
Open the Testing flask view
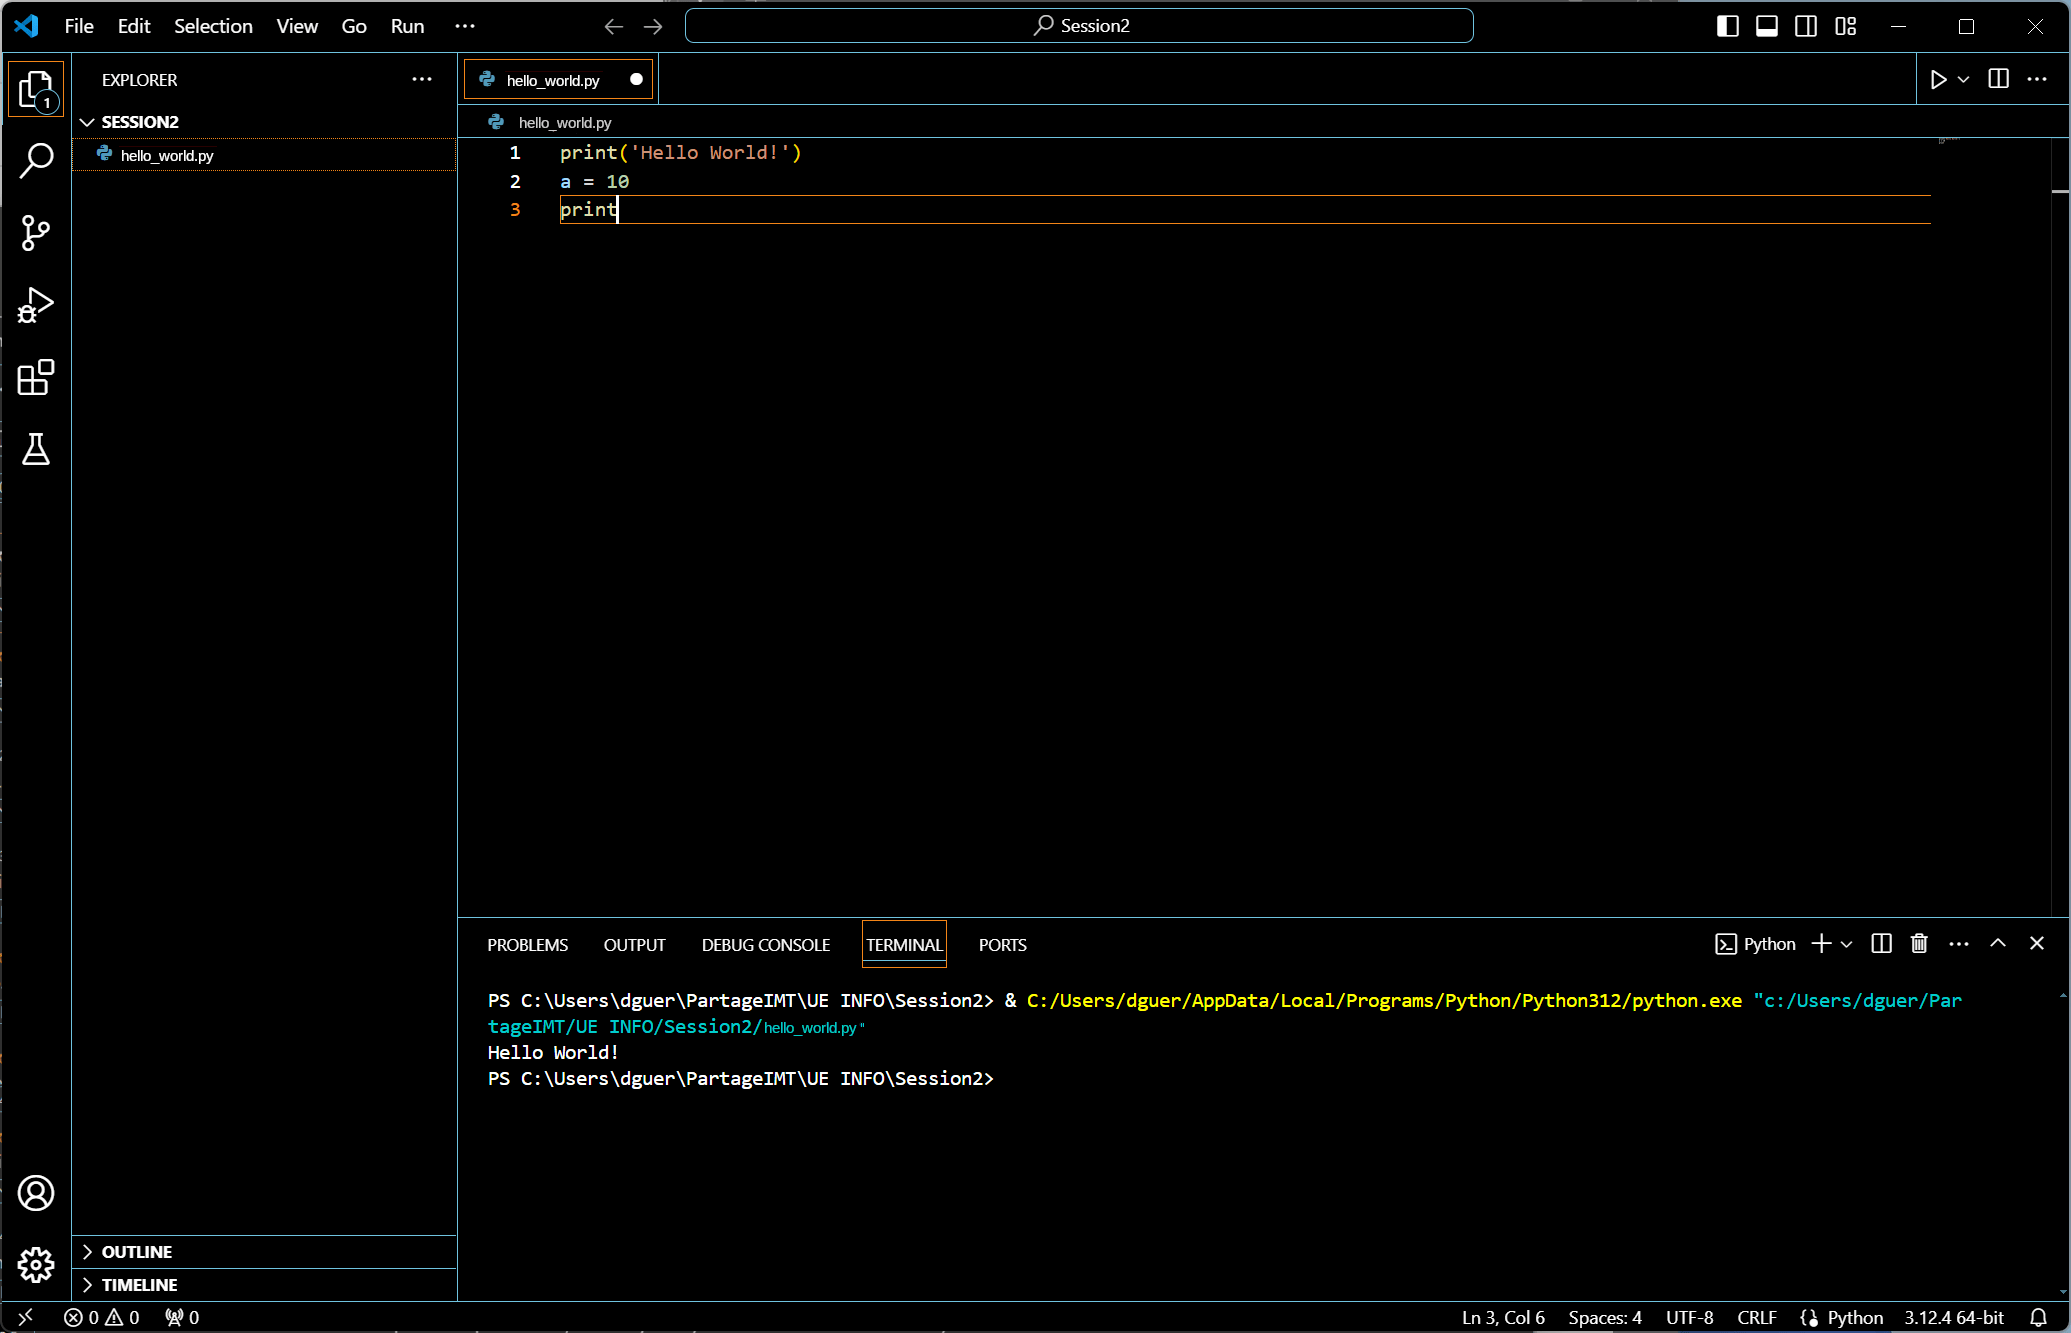pyautogui.click(x=36, y=450)
